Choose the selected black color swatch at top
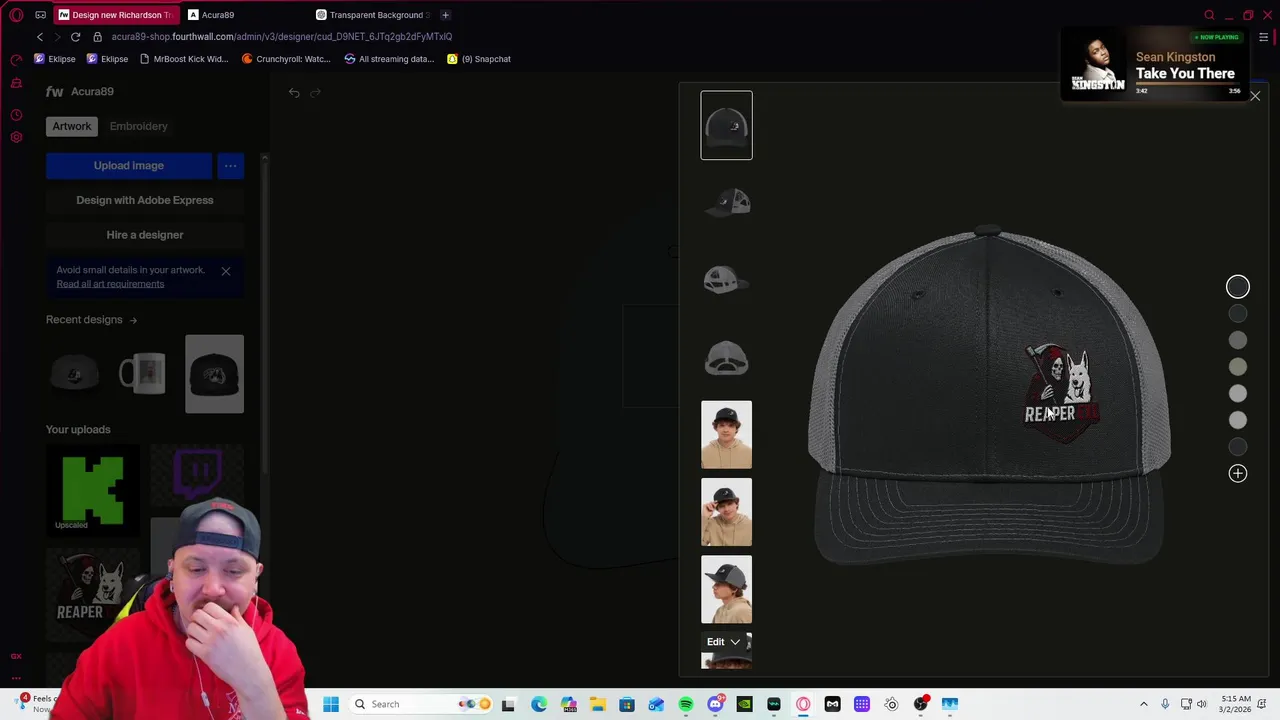1280x720 pixels. tap(1238, 287)
